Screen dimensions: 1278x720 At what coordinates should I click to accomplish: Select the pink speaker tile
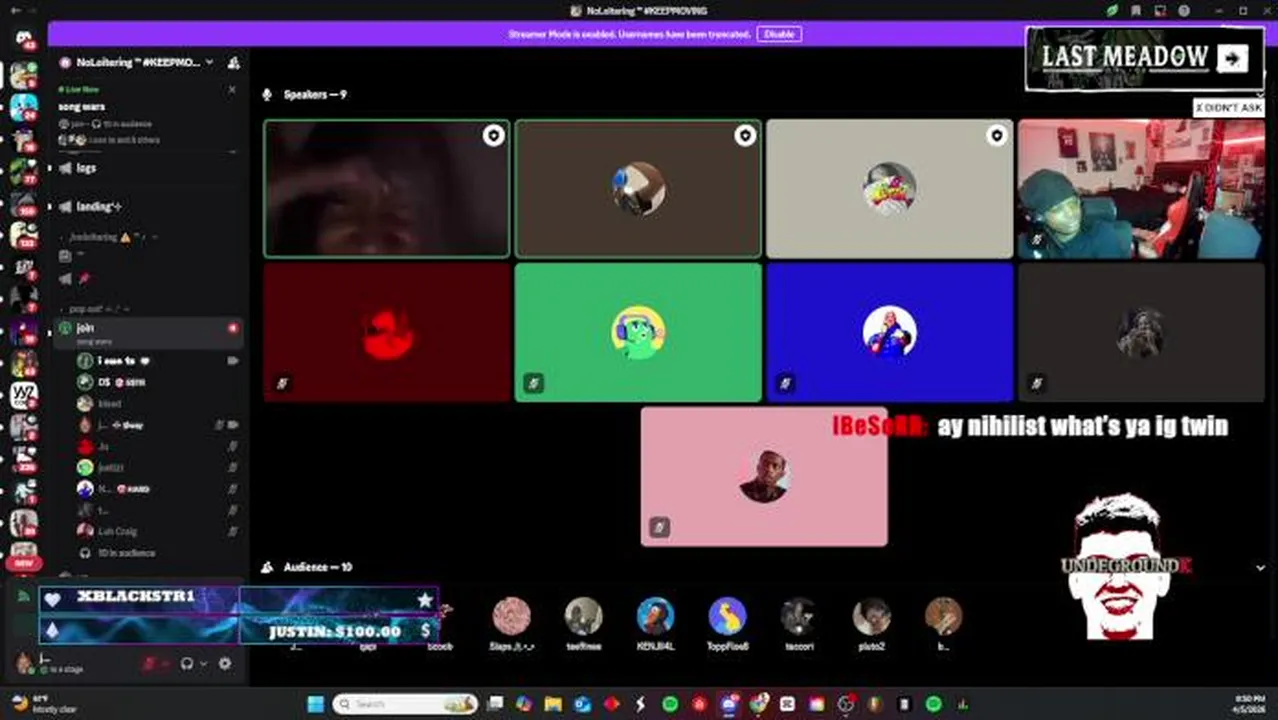coord(764,476)
